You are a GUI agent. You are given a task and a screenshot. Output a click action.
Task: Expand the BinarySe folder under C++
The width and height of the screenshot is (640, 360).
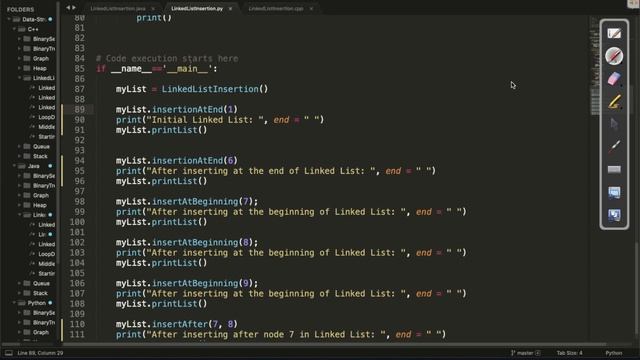19,39
